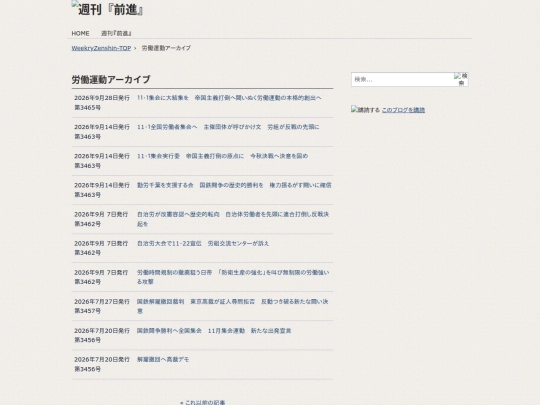540x405 pixels.
Task: Open article 自治労大会で11・22宣伝
Action: pyautogui.click(x=203, y=243)
